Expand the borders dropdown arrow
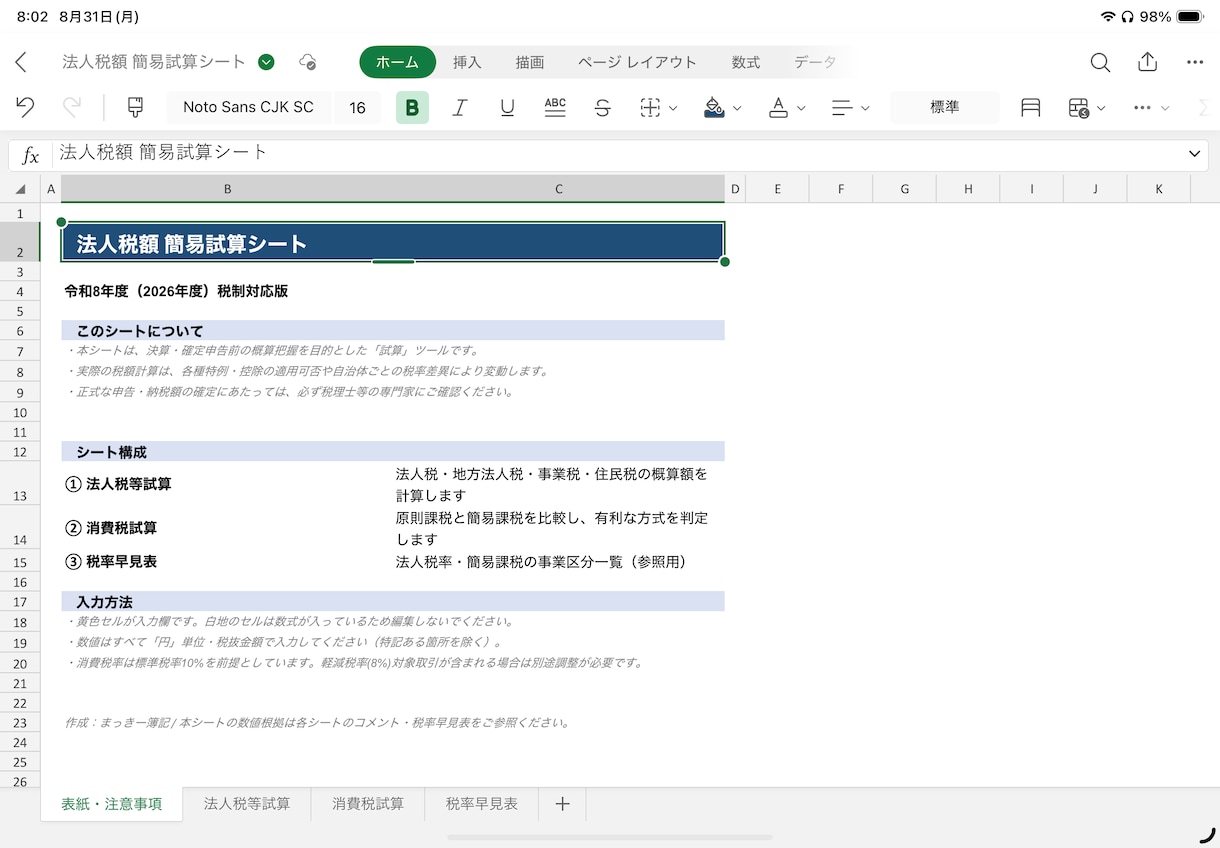Viewport: 1220px width, 848px height. click(x=673, y=108)
